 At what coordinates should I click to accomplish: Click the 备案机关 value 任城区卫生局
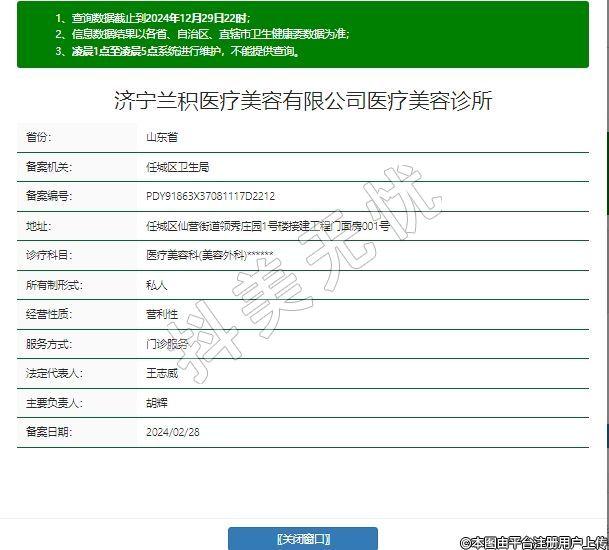(x=177, y=167)
